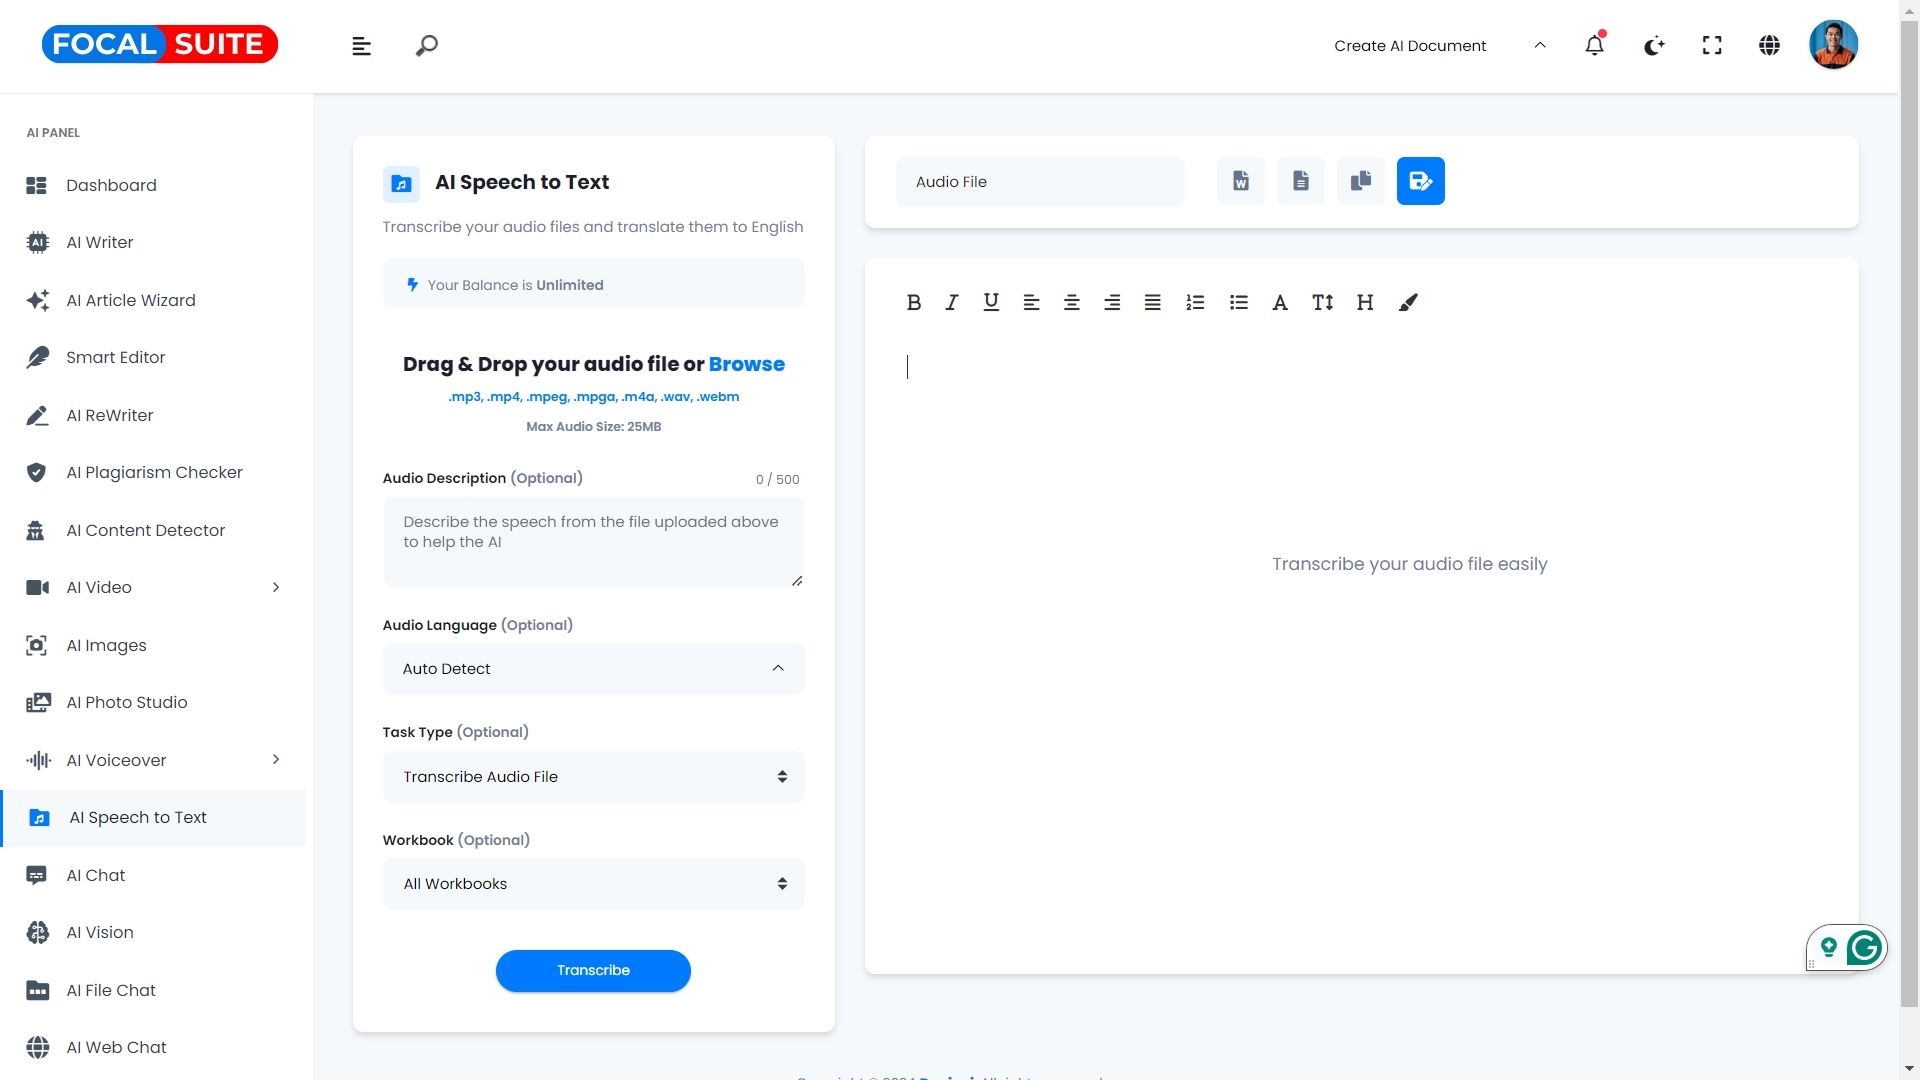Click the heading H icon
The height and width of the screenshot is (1080, 1920).
[1364, 302]
